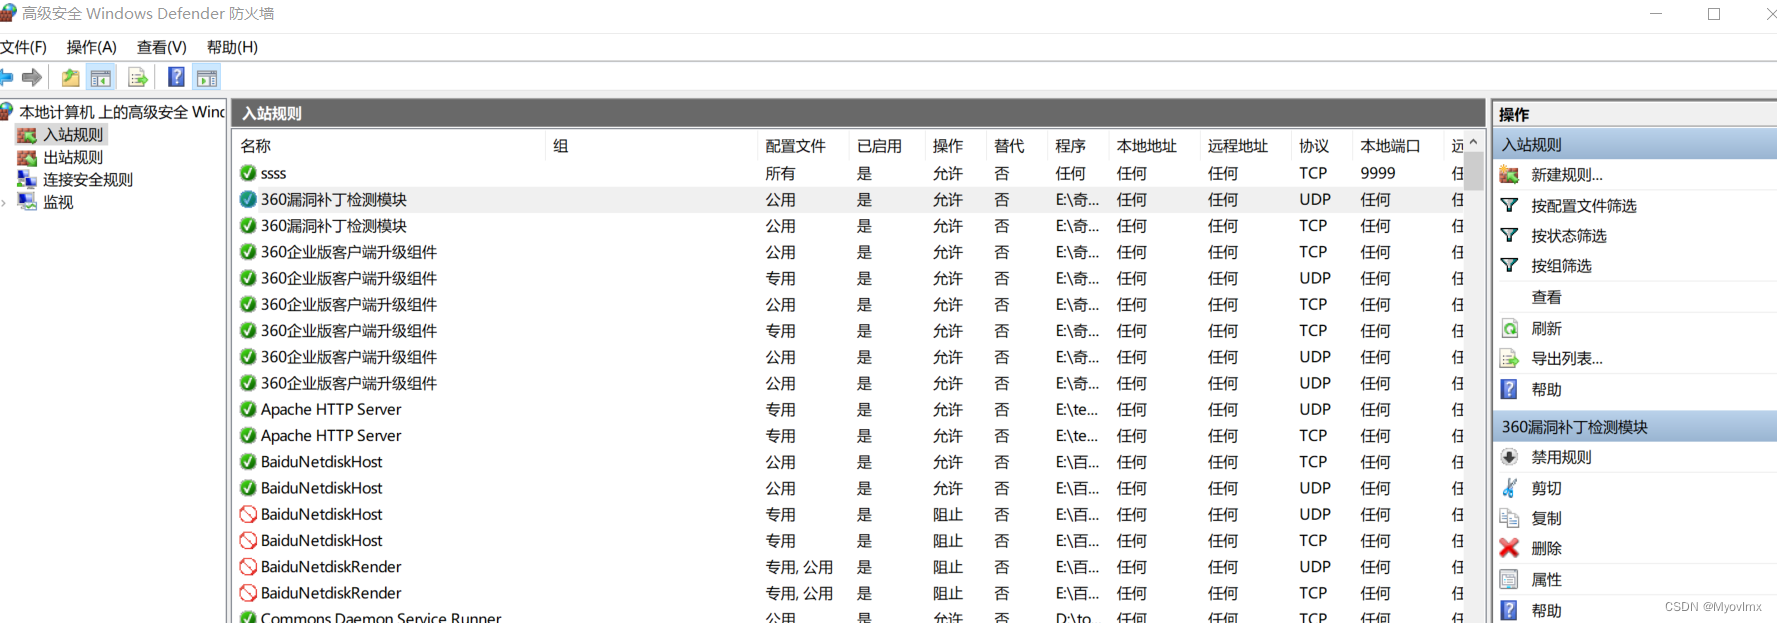The image size is (1777, 623).
Task: Click 导出列表... in the actions pane
Action: (x=1567, y=358)
